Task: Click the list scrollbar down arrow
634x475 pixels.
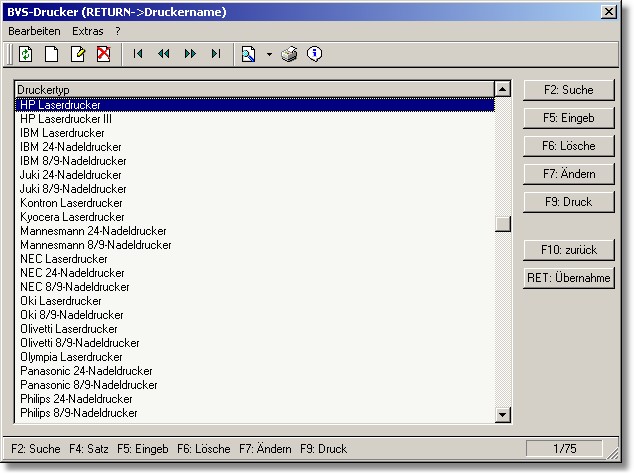Action: (503, 415)
